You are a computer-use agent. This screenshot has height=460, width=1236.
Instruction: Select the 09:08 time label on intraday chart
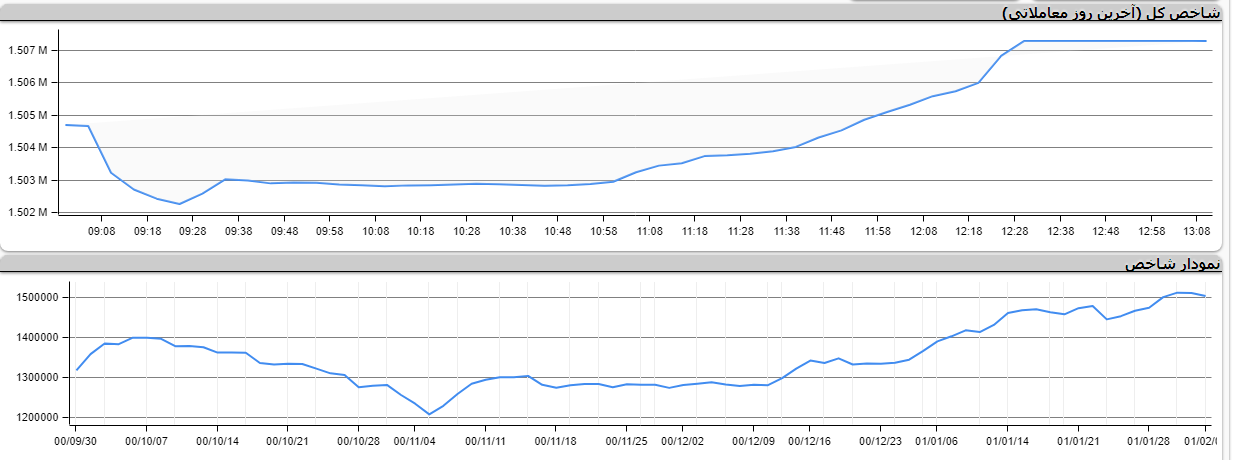click(x=102, y=231)
